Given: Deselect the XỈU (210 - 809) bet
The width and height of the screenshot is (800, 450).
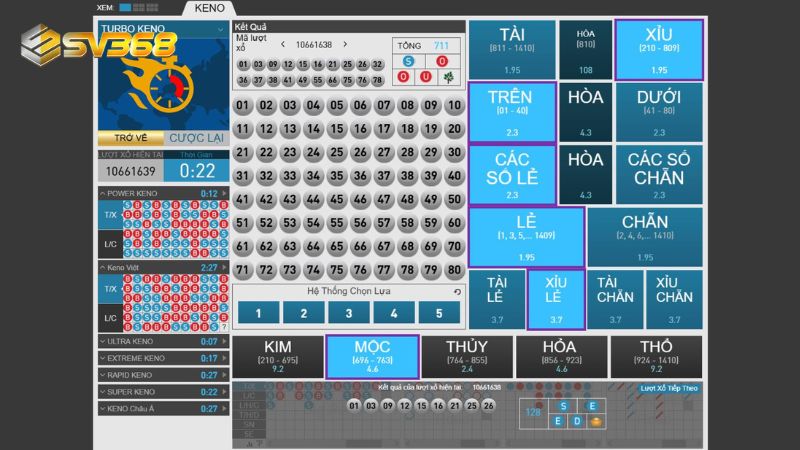Looking at the screenshot, I should click(658, 49).
